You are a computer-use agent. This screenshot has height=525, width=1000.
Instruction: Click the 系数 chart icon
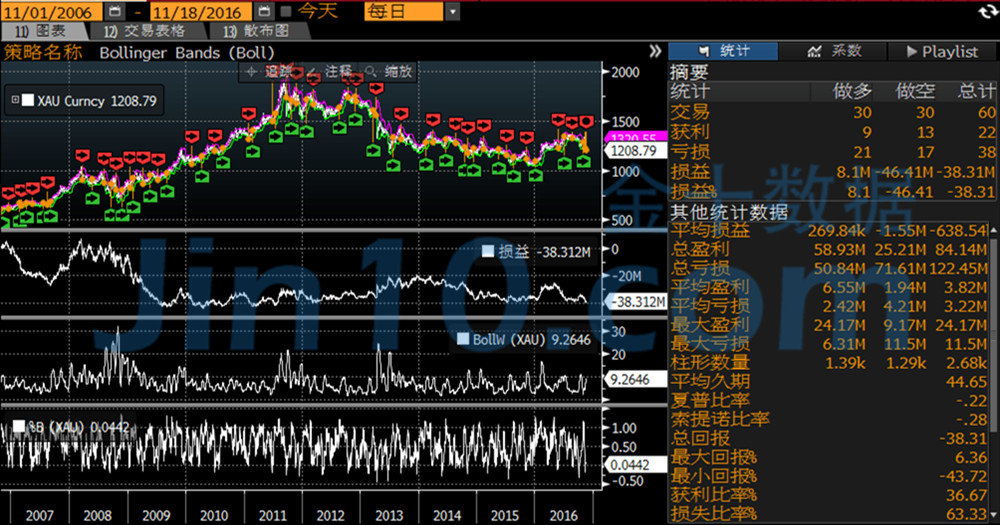pyautogui.click(x=815, y=51)
